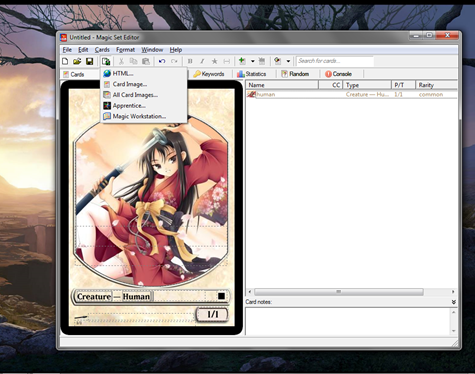
Task: Add a new card with plus icon
Action: click(x=242, y=61)
